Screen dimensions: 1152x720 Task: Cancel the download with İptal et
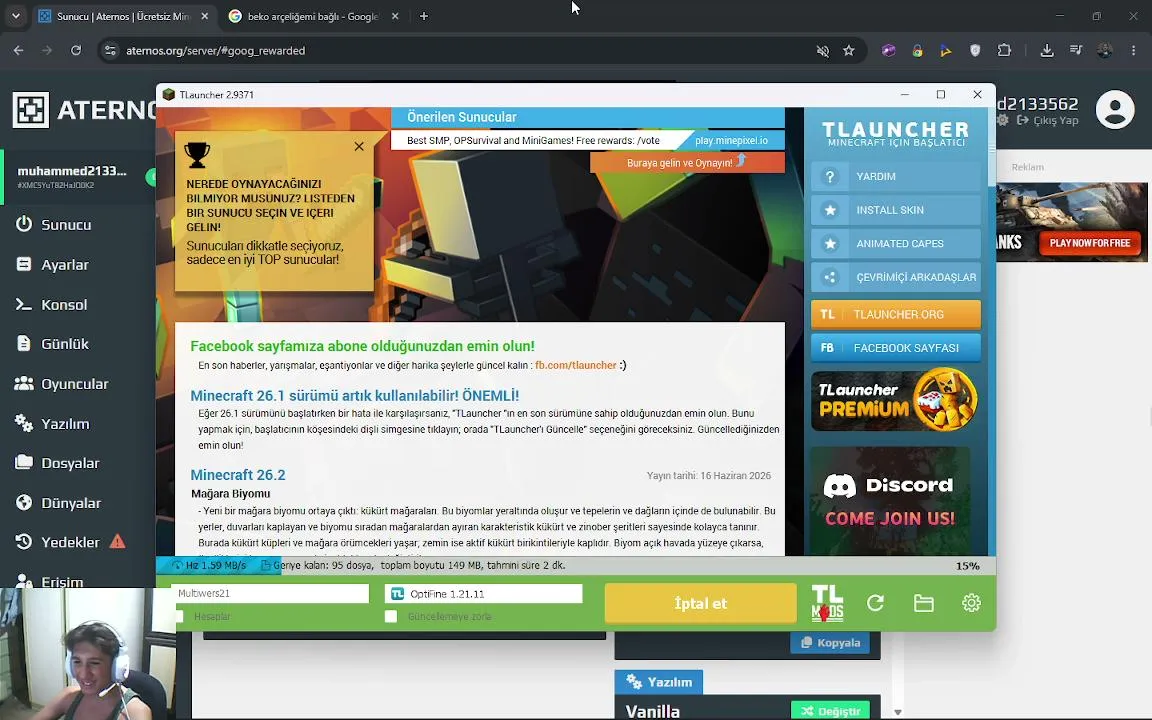pyautogui.click(x=700, y=603)
